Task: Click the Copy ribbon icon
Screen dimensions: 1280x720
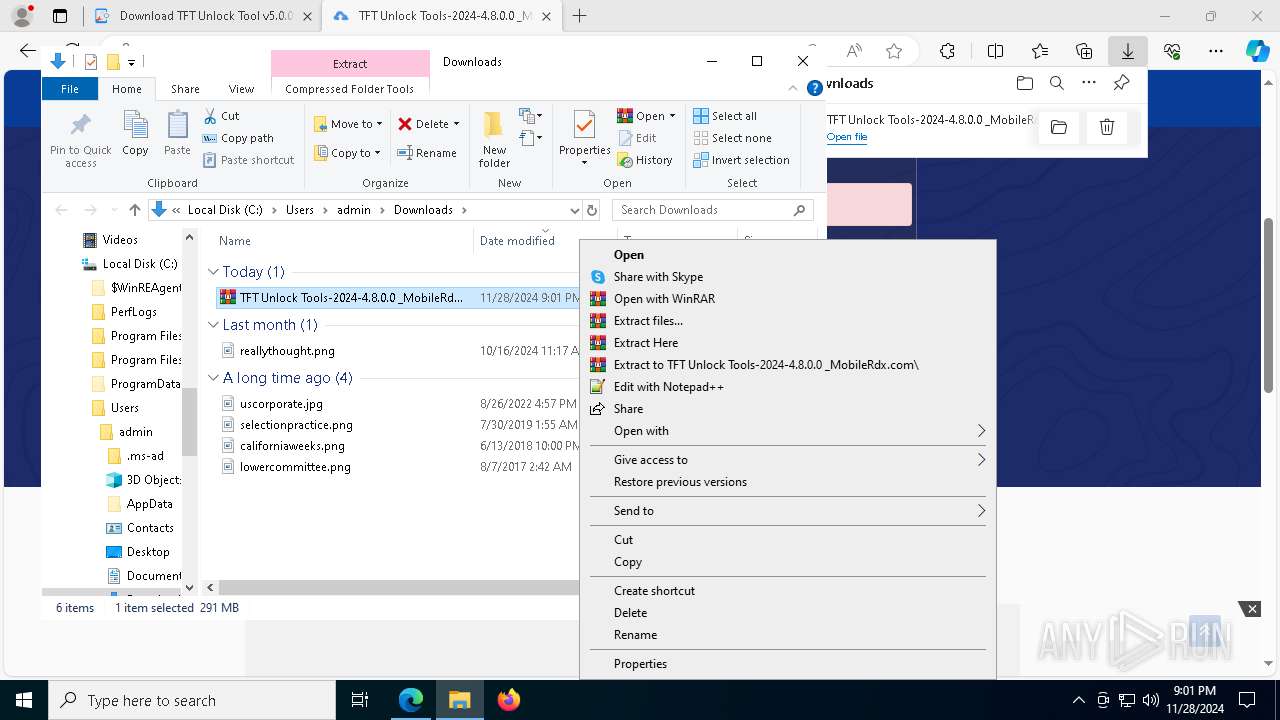Action: click(x=135, y=126)
